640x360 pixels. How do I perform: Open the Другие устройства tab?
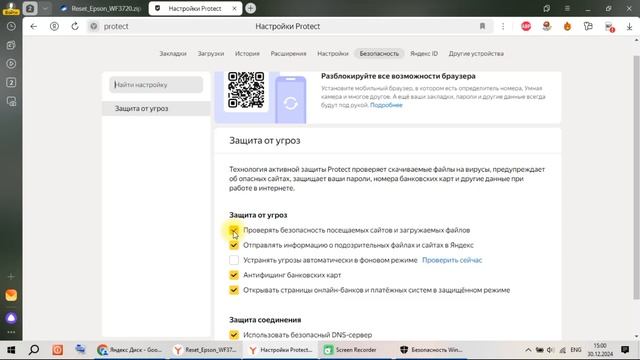(x=476, y=53)
